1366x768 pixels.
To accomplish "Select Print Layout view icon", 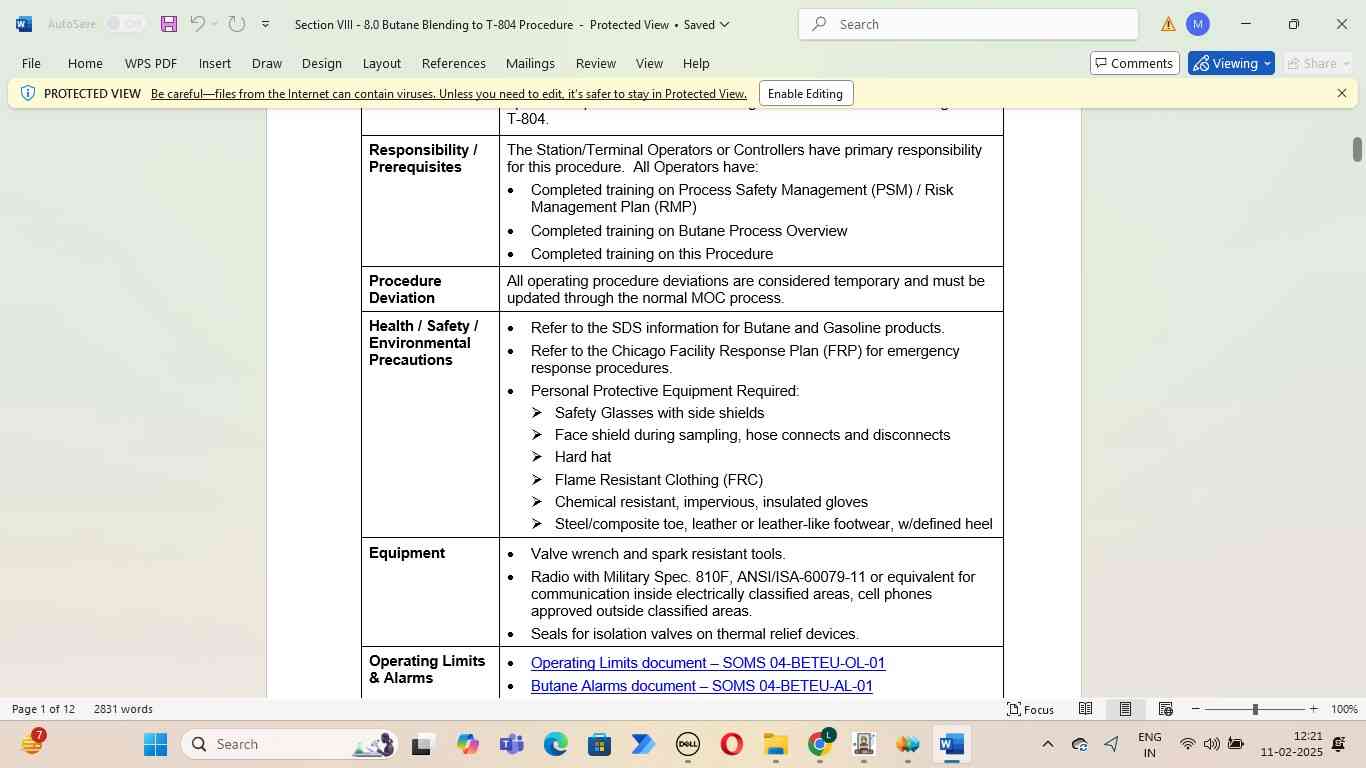I will click(x=1125, y=709).
